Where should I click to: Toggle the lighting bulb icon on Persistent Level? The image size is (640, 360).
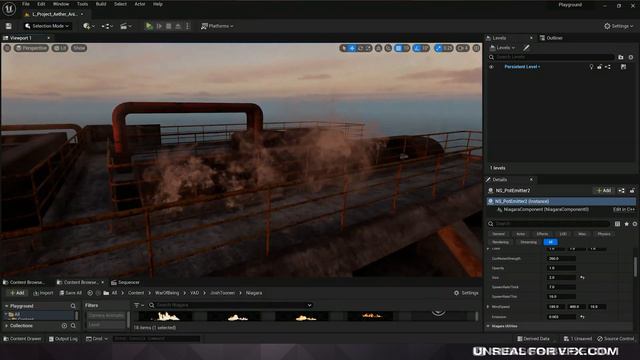[591, 67]
